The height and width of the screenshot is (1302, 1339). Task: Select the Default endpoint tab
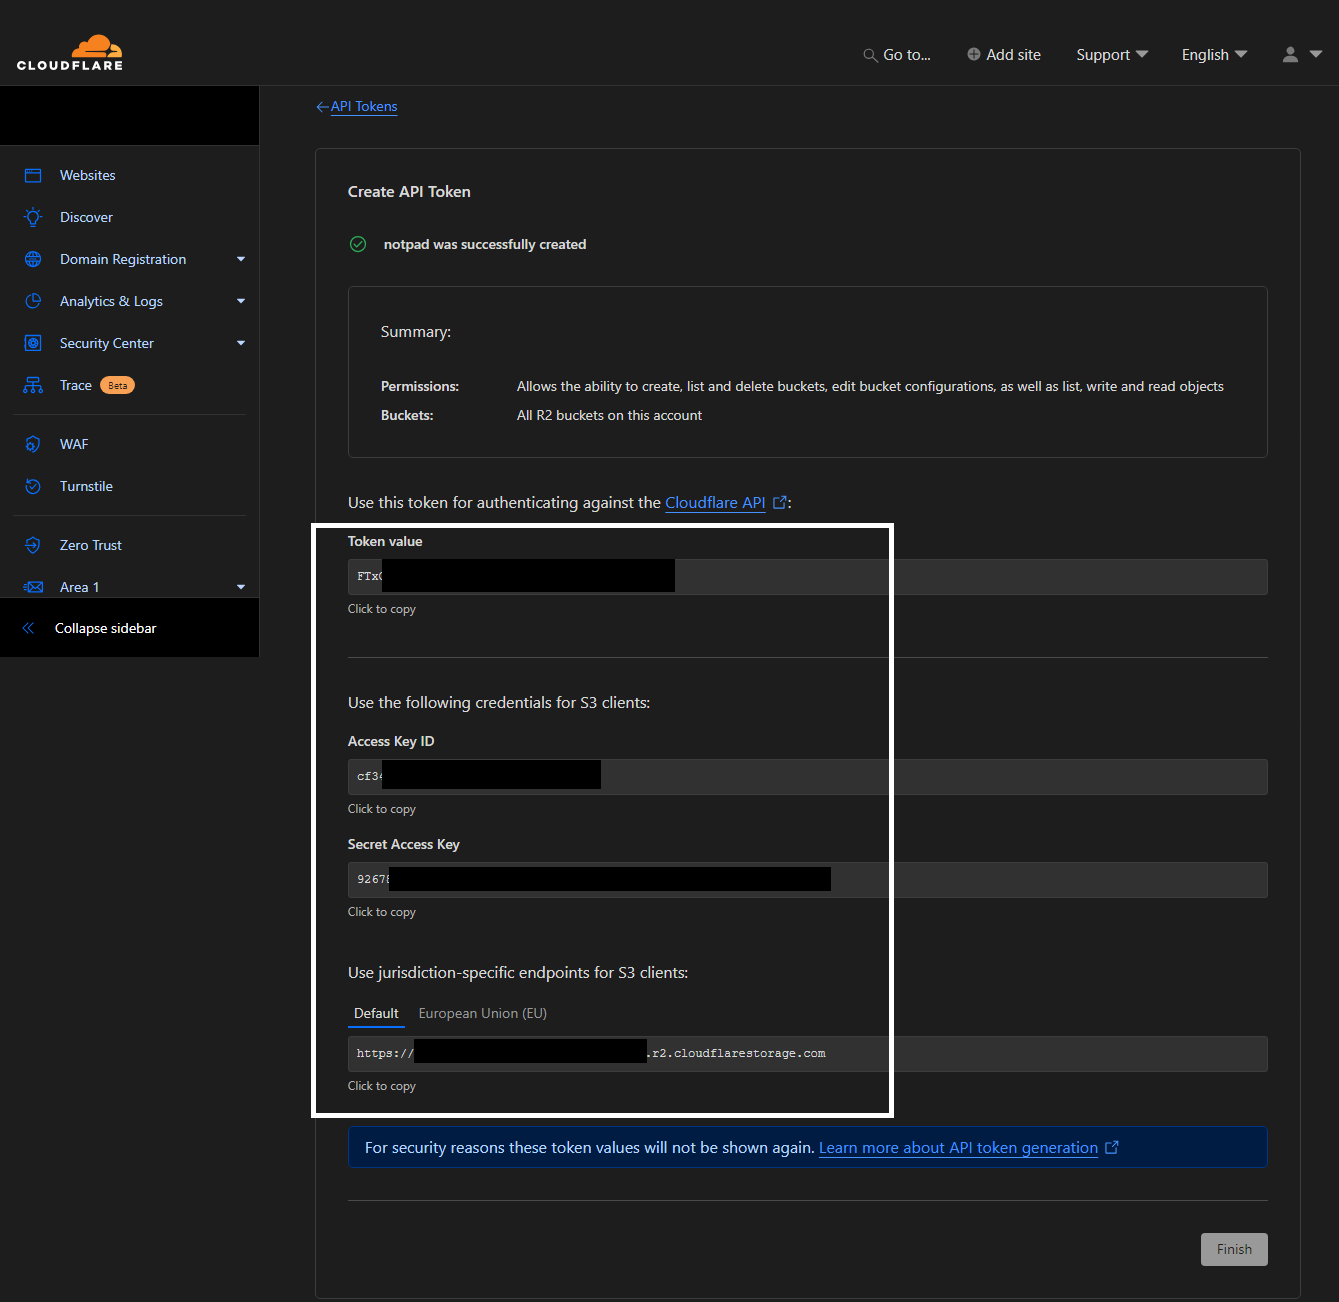coord(376,1013)
